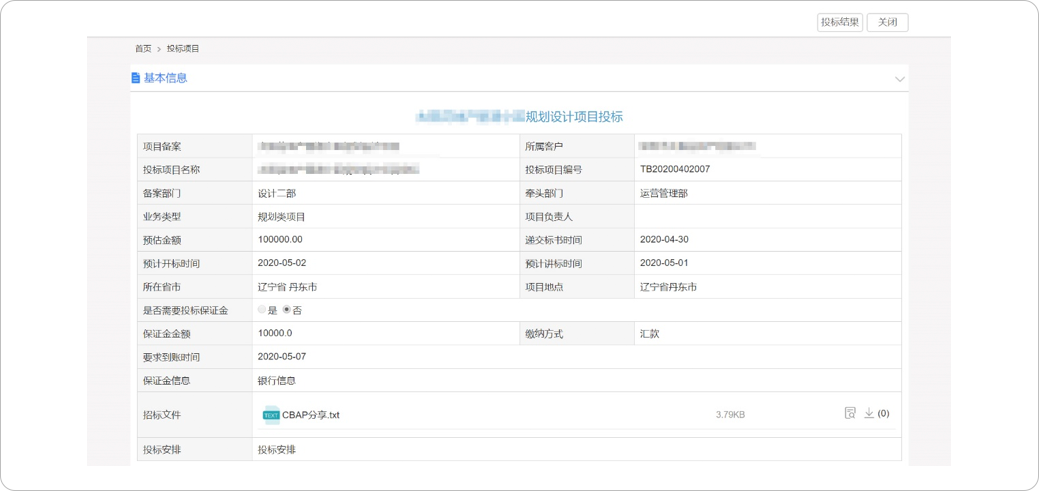Open the CBAP分享.txt file name
This screenshot has width=1039, height=491.
[x=311, y=415]
